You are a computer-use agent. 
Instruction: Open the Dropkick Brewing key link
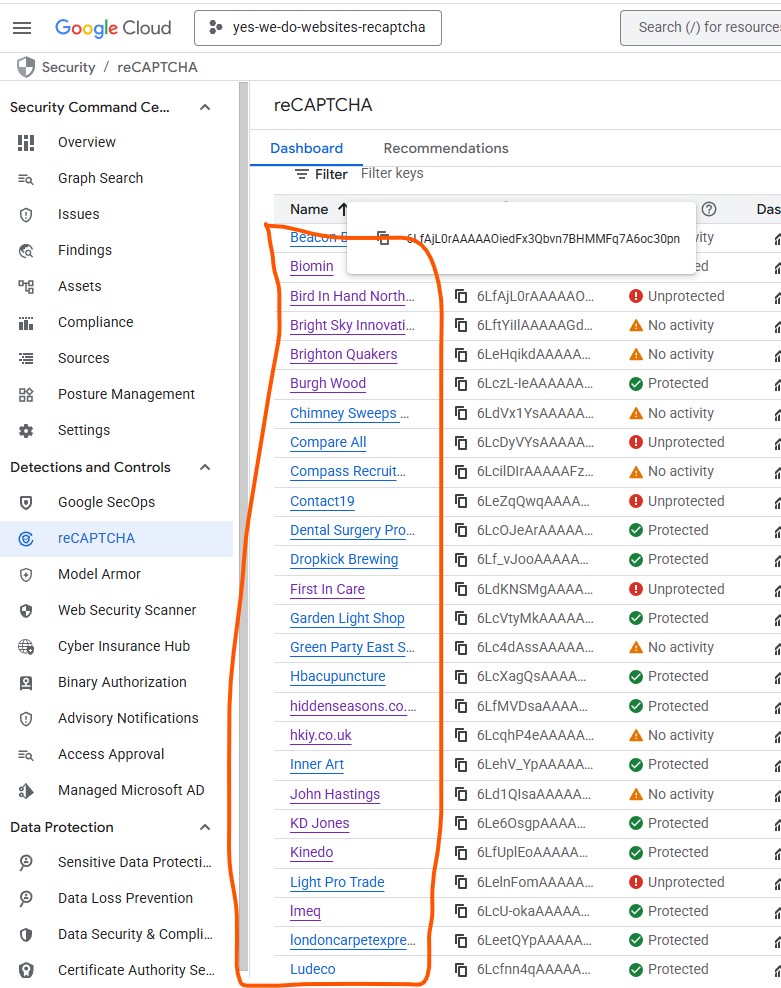[344, 559]
